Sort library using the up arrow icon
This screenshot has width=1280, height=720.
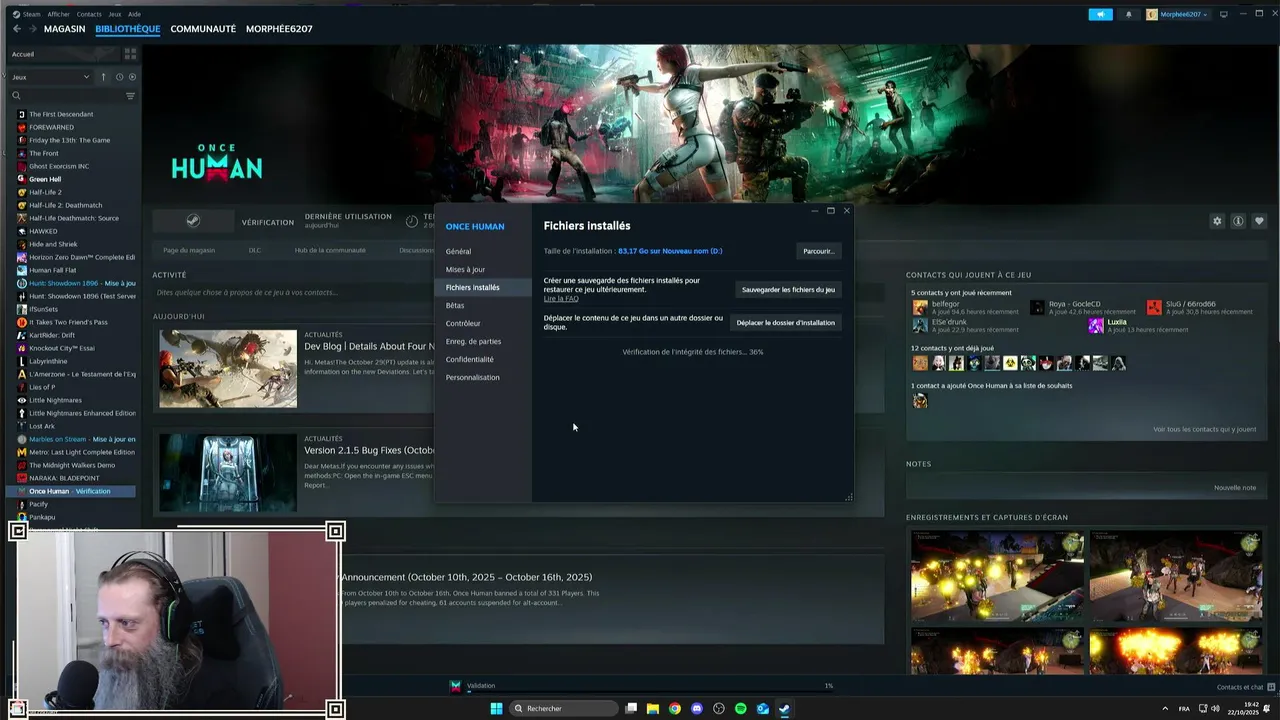click(103, 77)
